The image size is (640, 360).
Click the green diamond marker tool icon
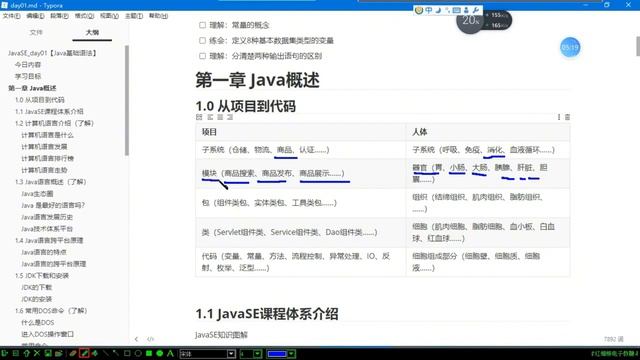95,353
